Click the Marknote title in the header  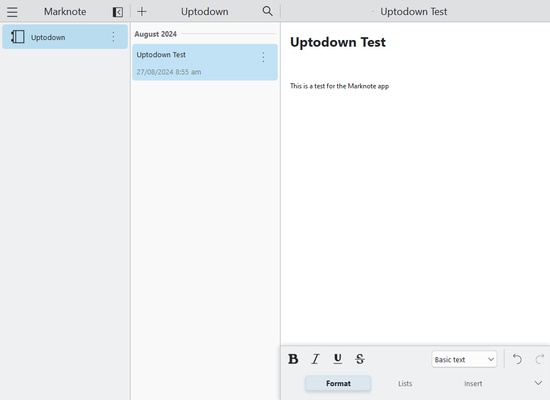coord(65,12)
